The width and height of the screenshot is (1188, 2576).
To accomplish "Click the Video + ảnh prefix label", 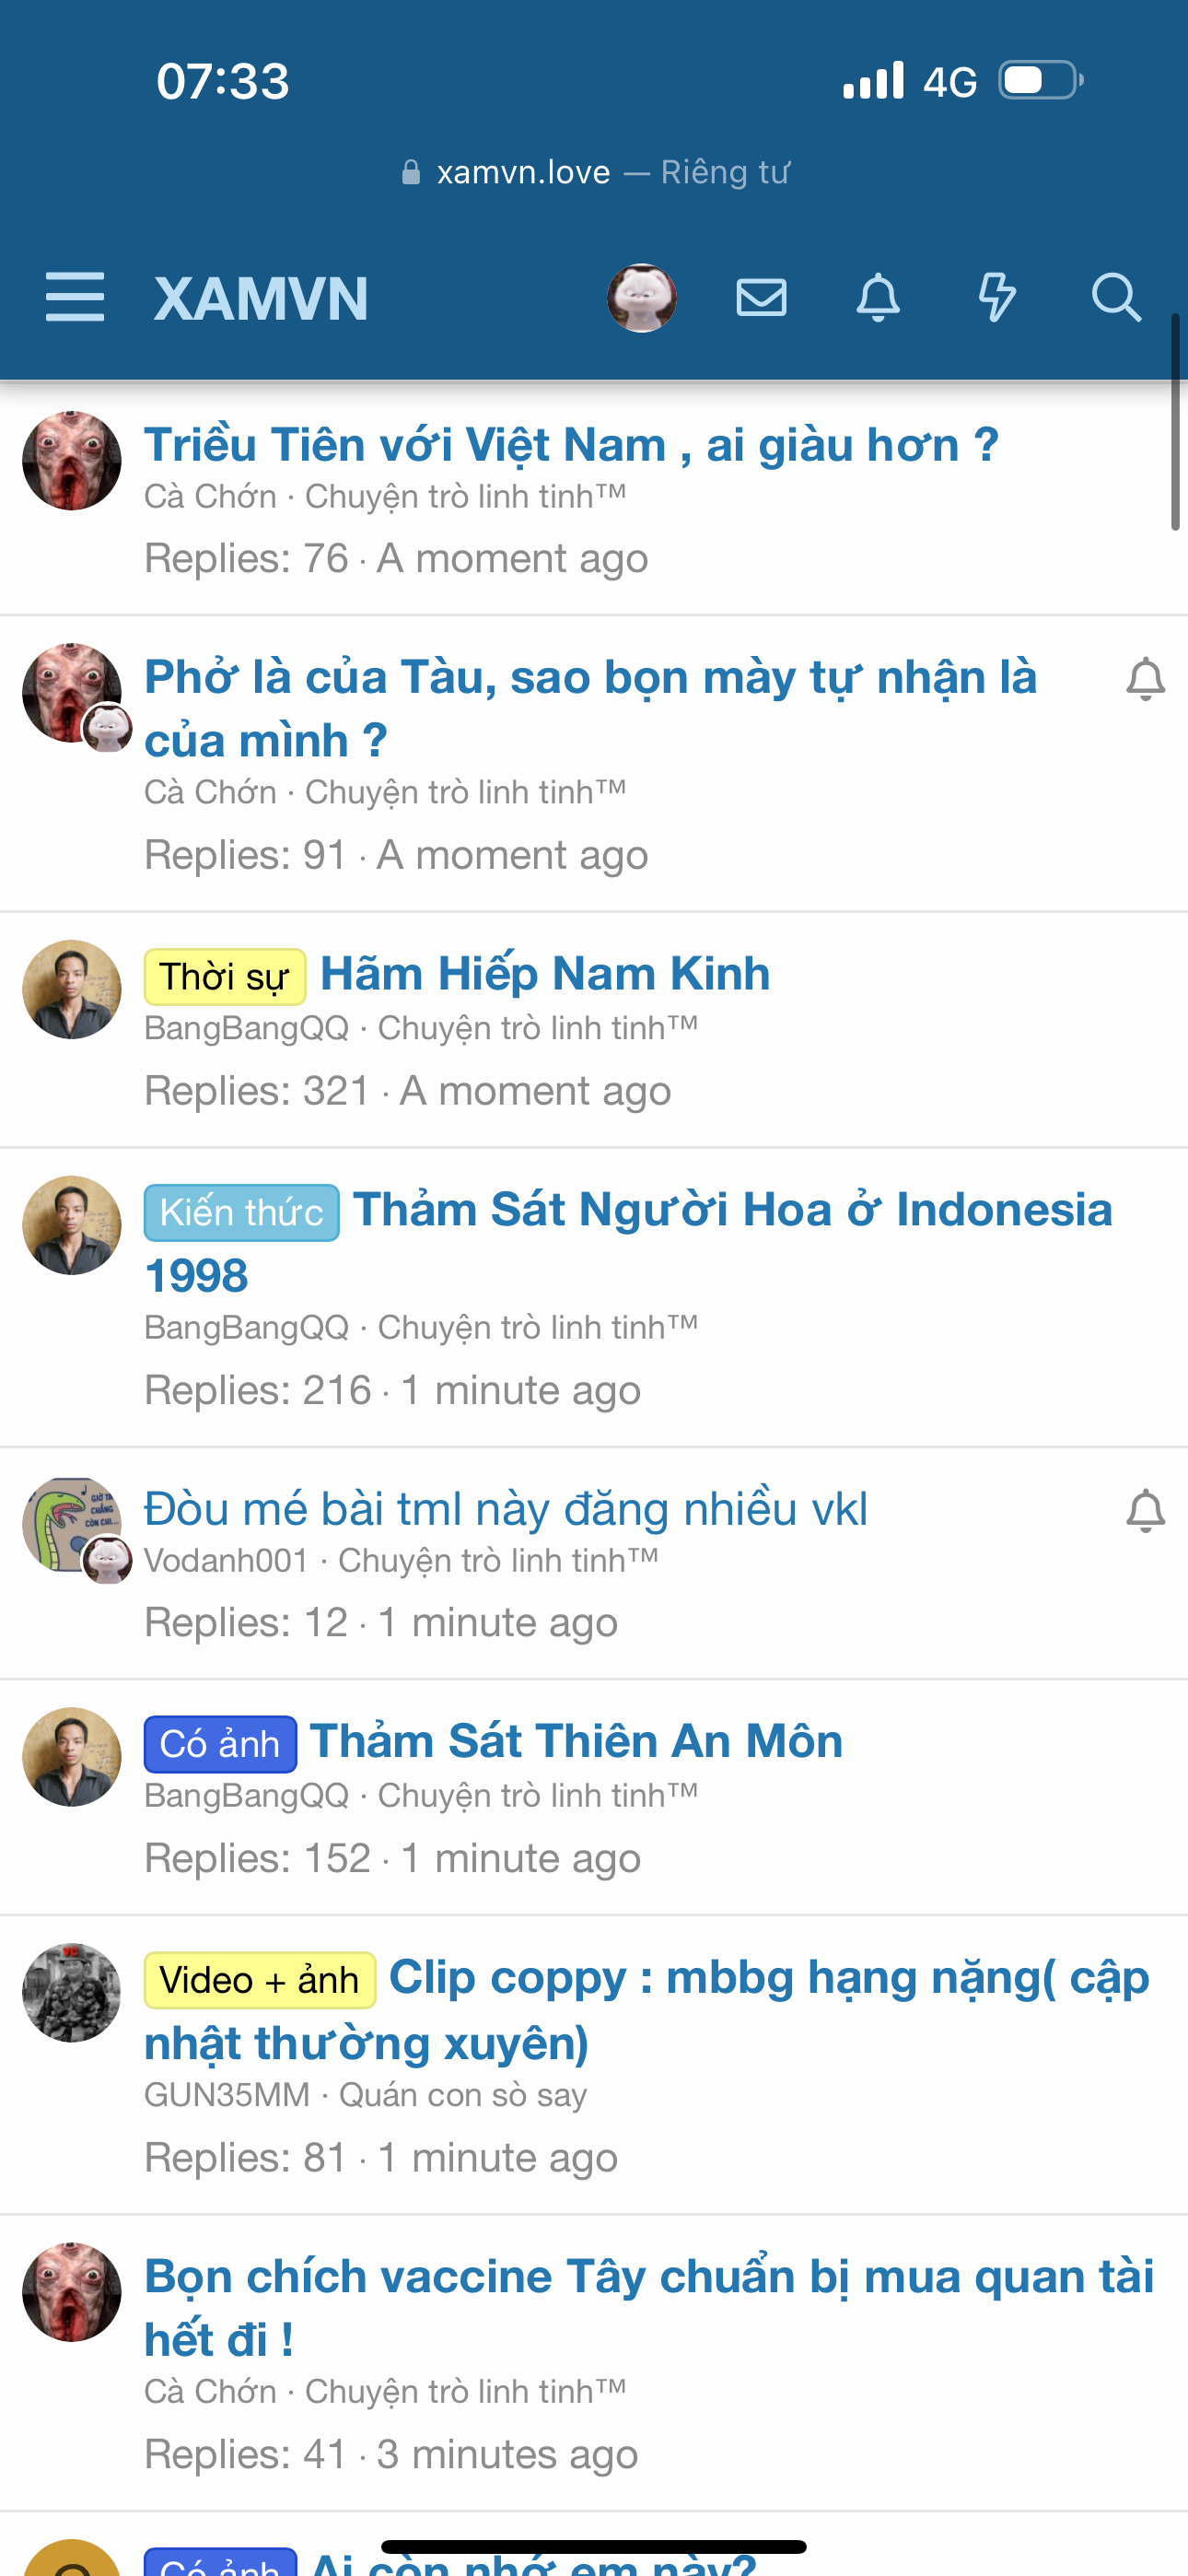I will point(259,1981).
